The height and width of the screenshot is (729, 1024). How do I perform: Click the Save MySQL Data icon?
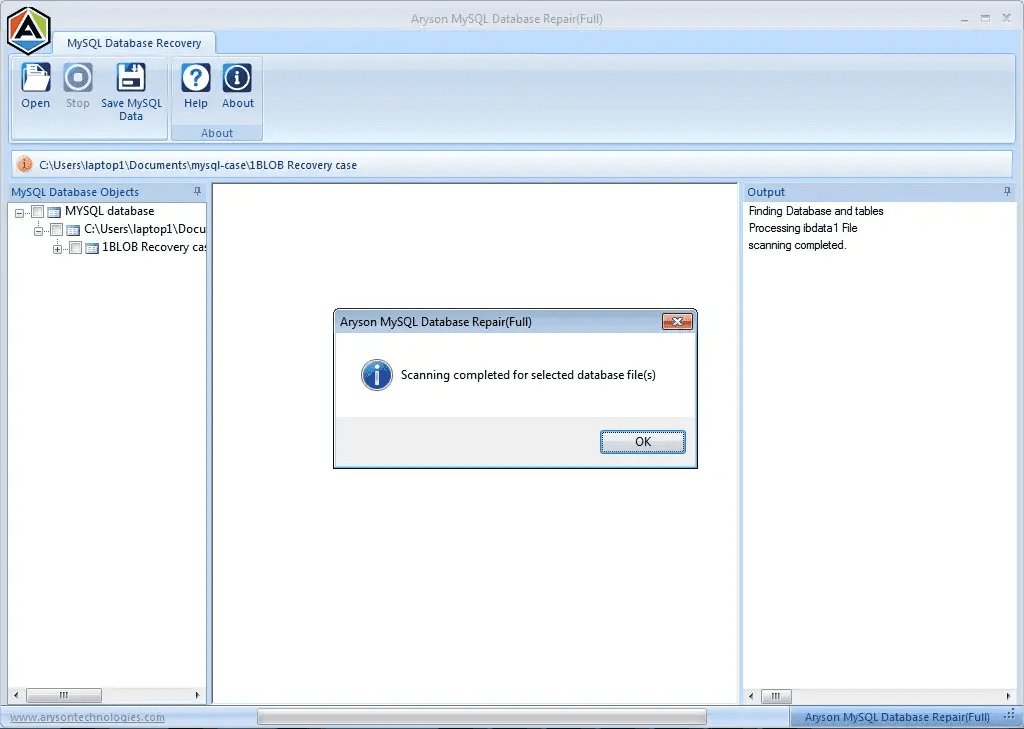point(131,78)
